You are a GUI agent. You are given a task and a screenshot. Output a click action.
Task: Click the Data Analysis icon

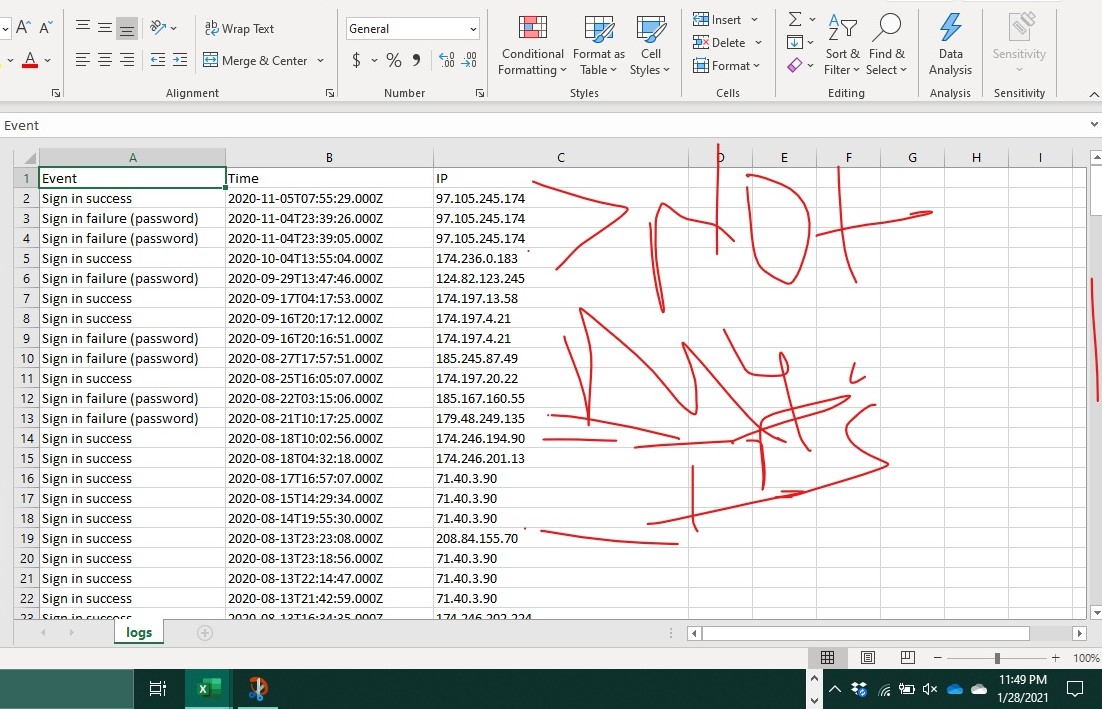point(950,45)
